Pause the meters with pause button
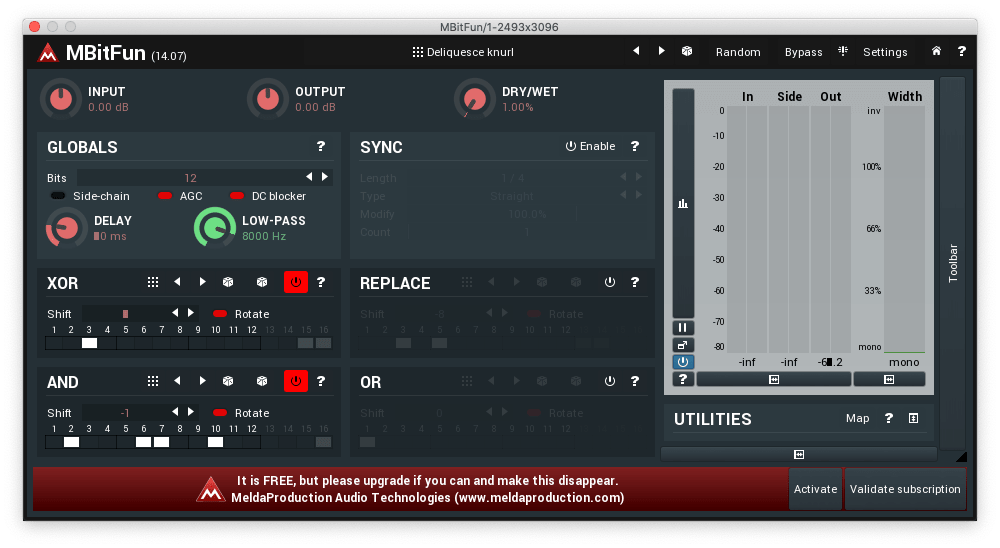 (683, 328)
